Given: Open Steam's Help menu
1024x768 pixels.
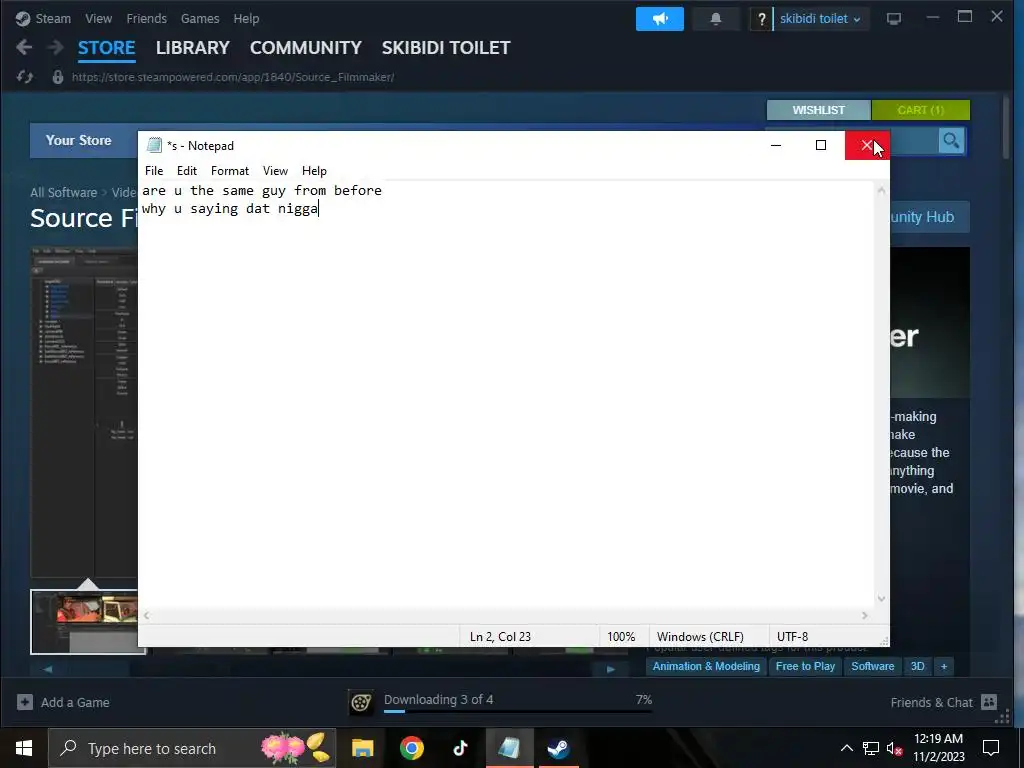Looking at the screenshot, I should coord(246,18).
